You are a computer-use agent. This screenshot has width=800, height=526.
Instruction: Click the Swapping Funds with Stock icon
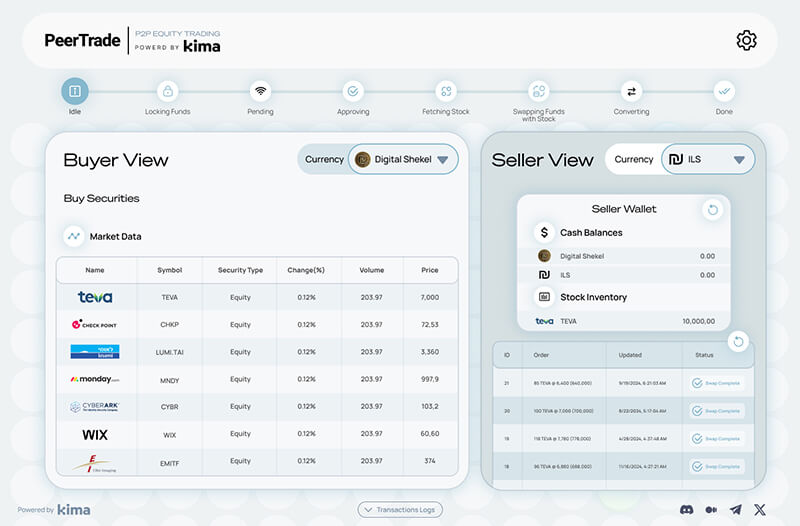coord(539,91)
